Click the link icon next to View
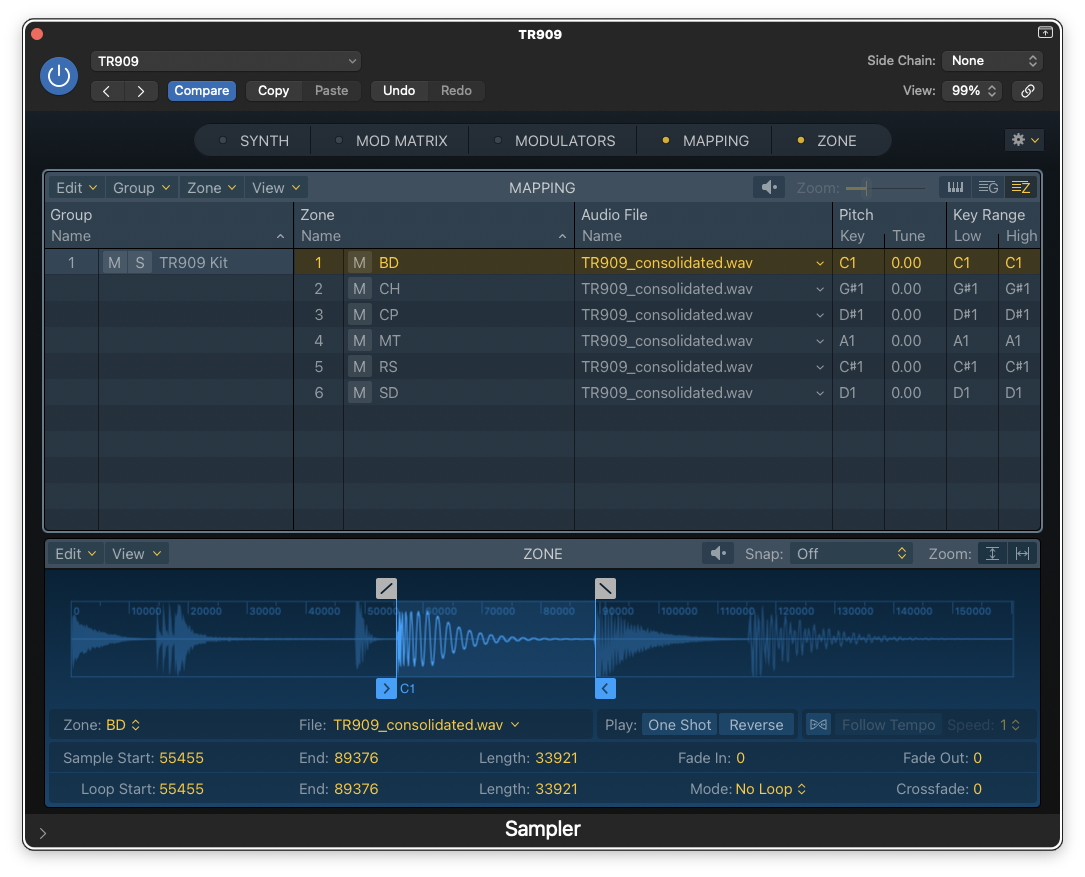Screen dimensions: 1085x877 [1028, 91]
